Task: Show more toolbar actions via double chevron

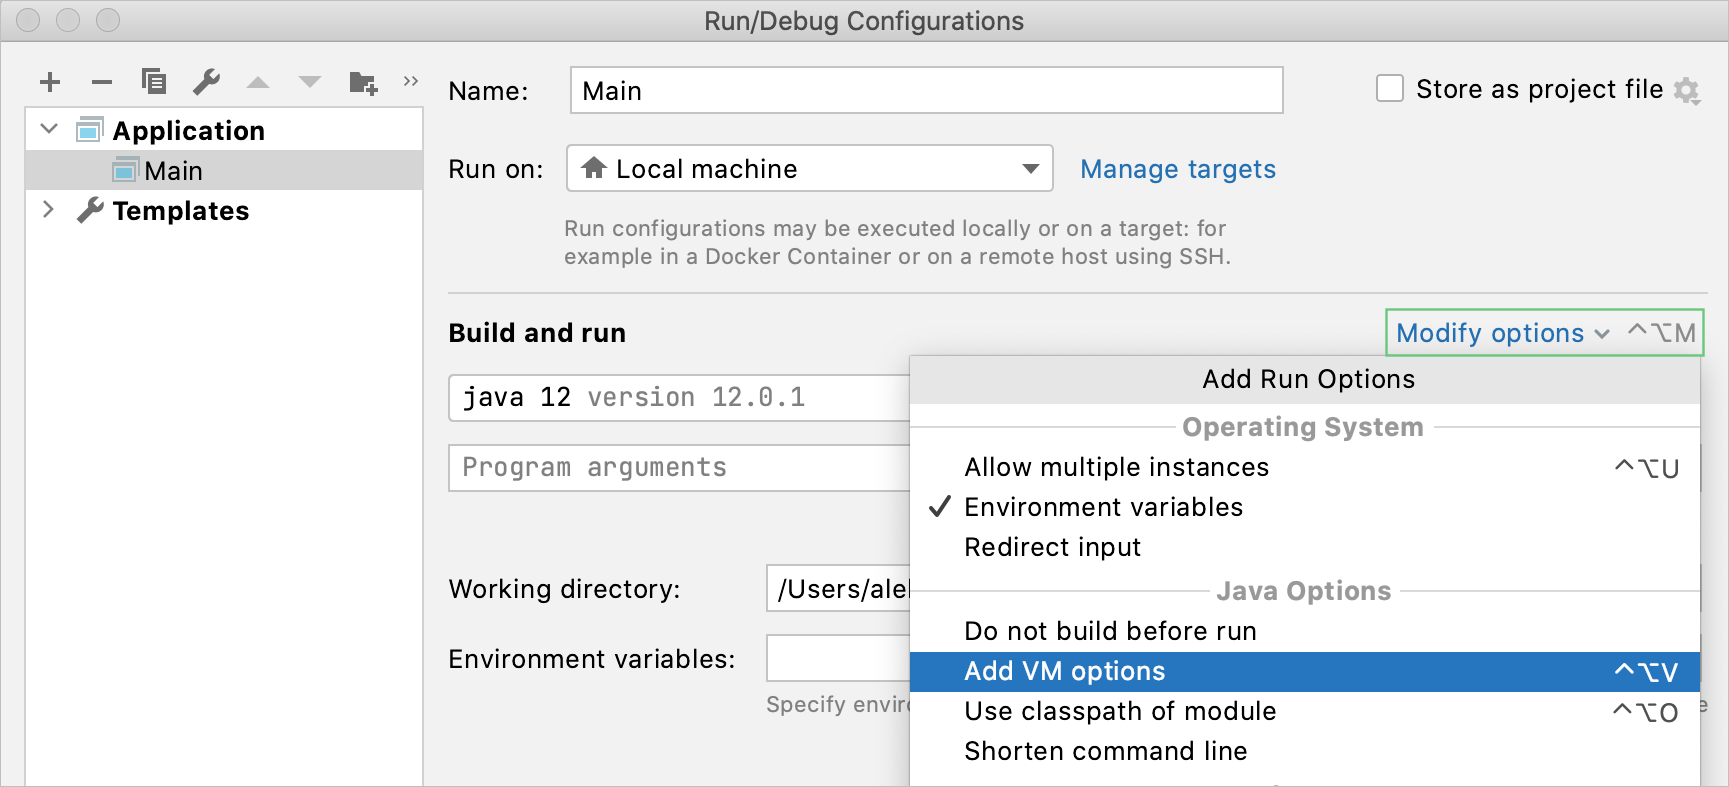Action: point(410,81)
